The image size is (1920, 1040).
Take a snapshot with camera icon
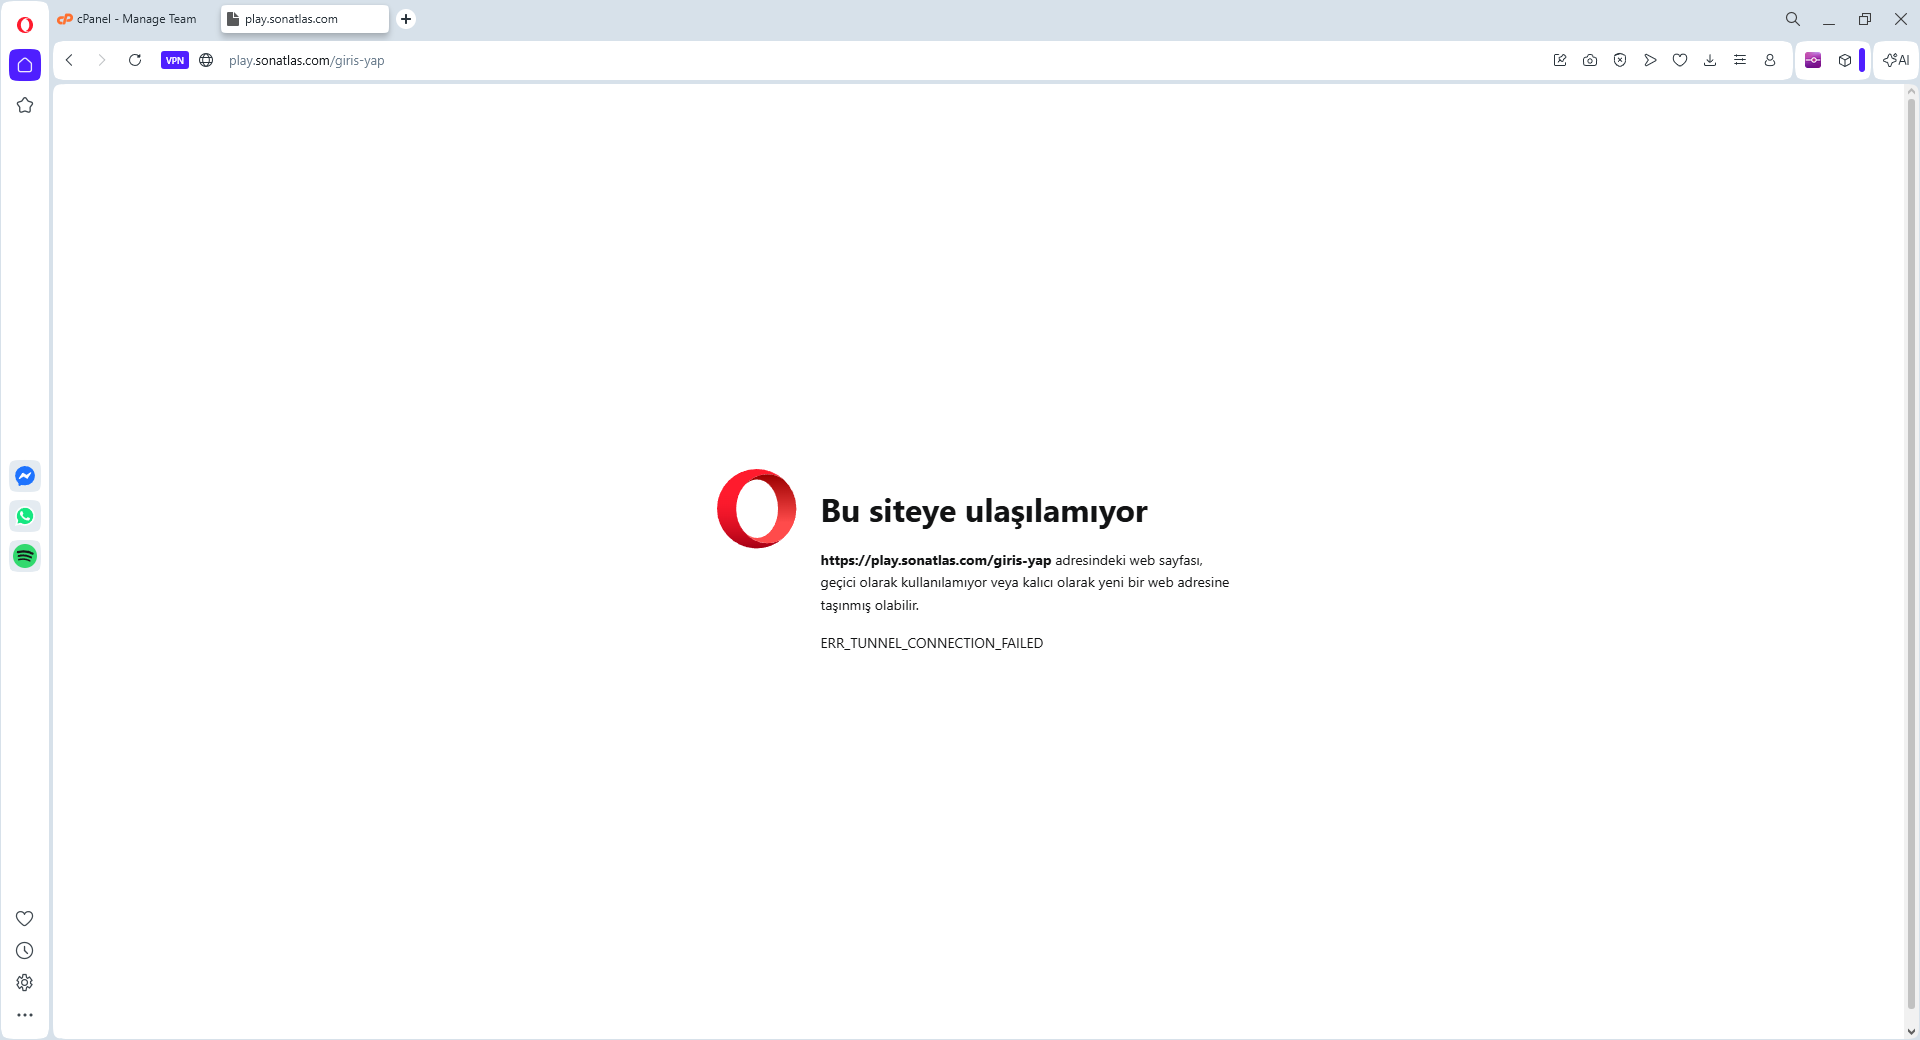coord(1590,60)
